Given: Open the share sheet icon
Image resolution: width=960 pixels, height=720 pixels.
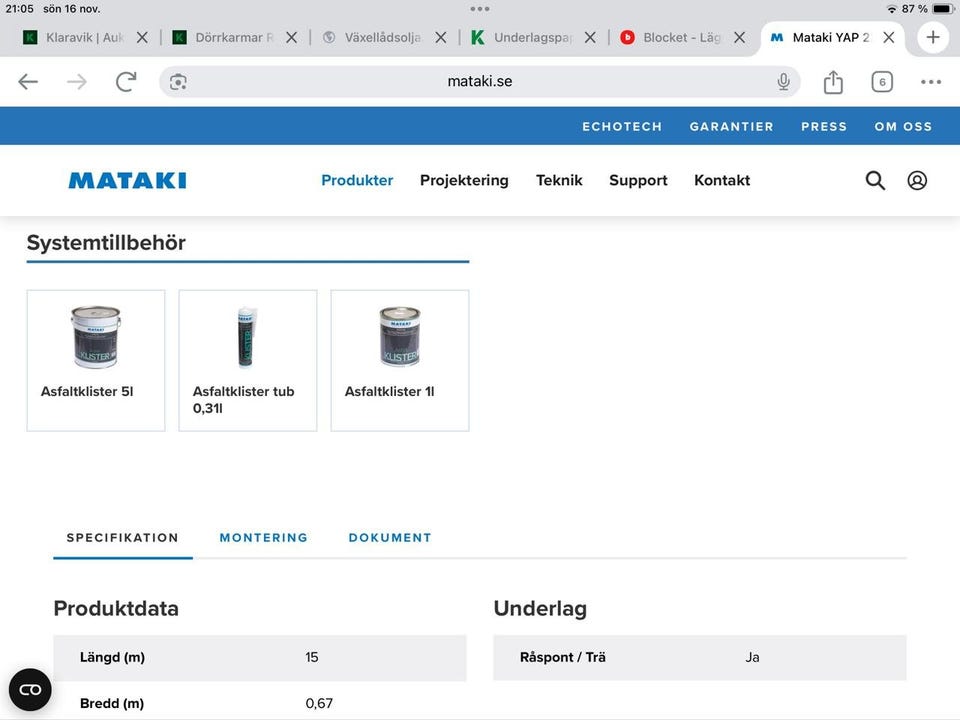Looking at the screenshot, I should pos(833,81).
